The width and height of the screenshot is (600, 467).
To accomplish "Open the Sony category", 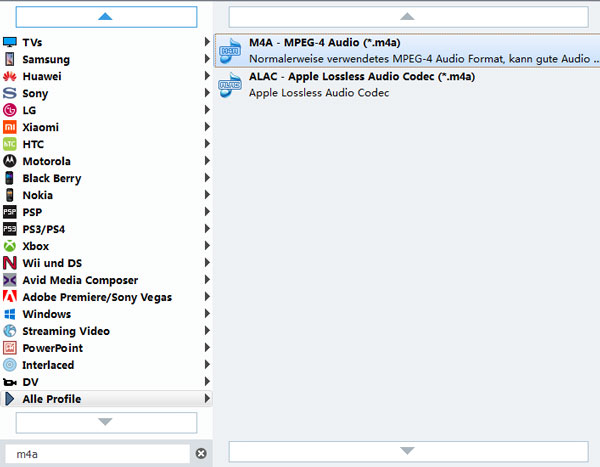I will pyautogui.click(x=106, y=93).
